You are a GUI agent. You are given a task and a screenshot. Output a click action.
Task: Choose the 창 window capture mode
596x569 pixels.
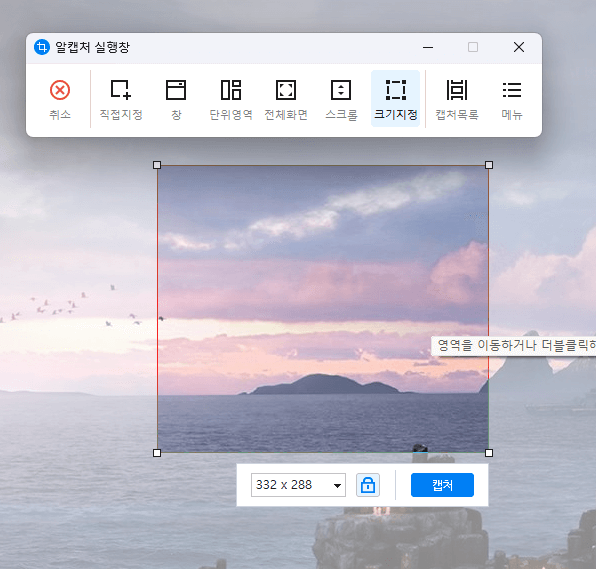[176, 99]
